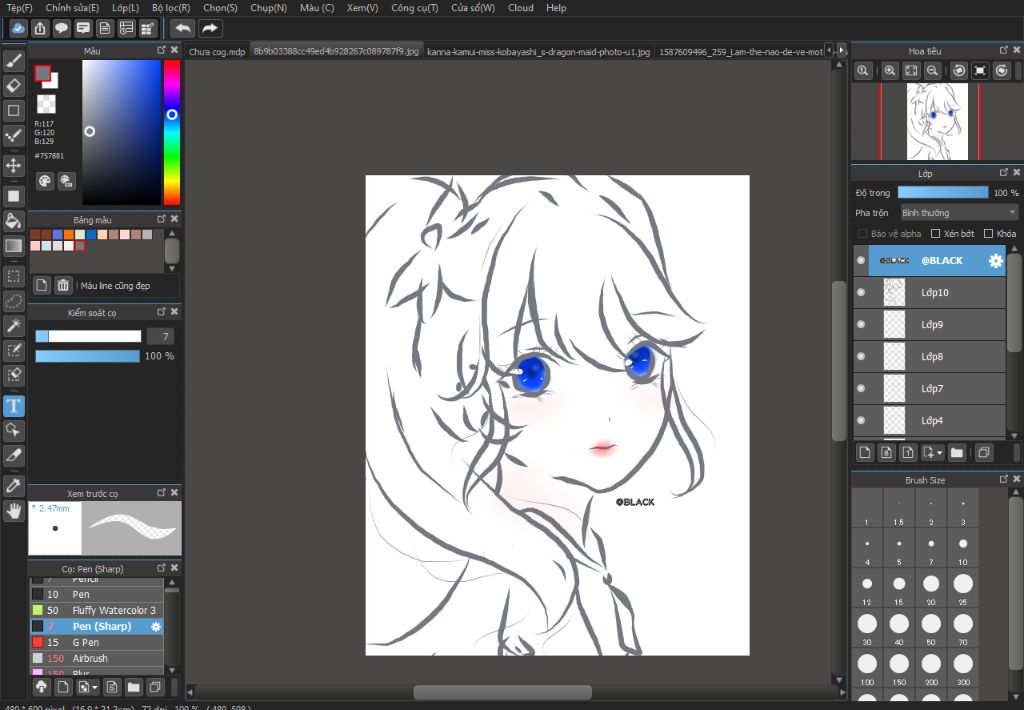
Task: Pick the orange swatch in Bảng màu
Action: pyautogui.click(x=69, y=234)
